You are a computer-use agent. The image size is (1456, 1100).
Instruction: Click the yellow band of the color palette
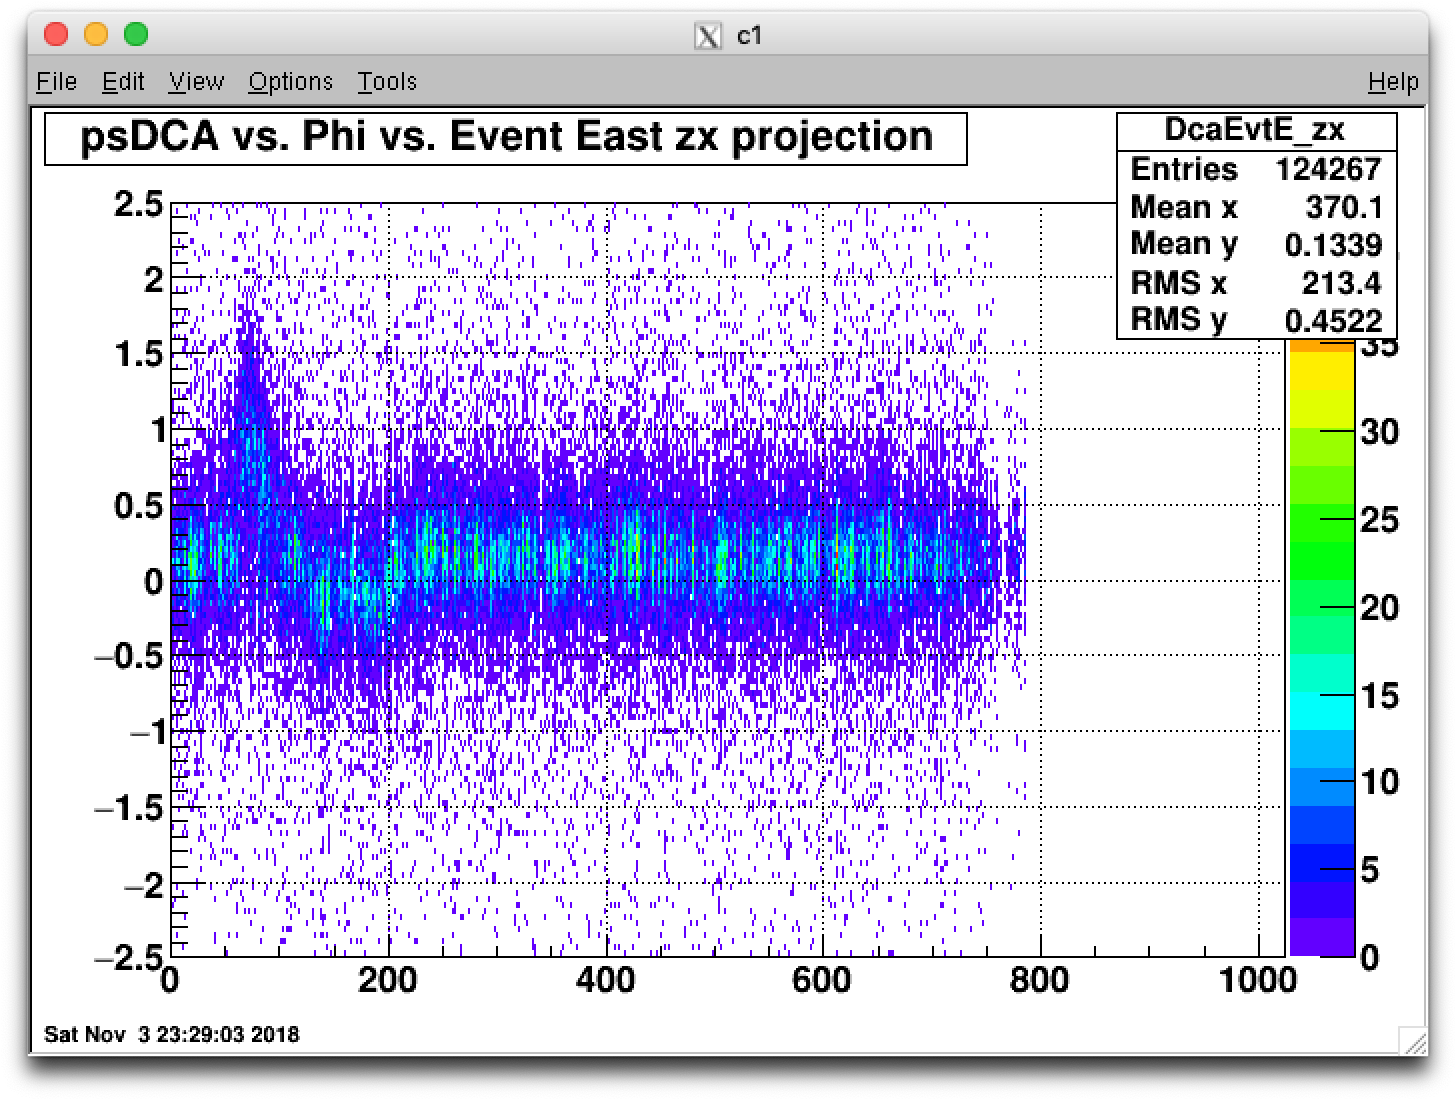click(1321, 371)
